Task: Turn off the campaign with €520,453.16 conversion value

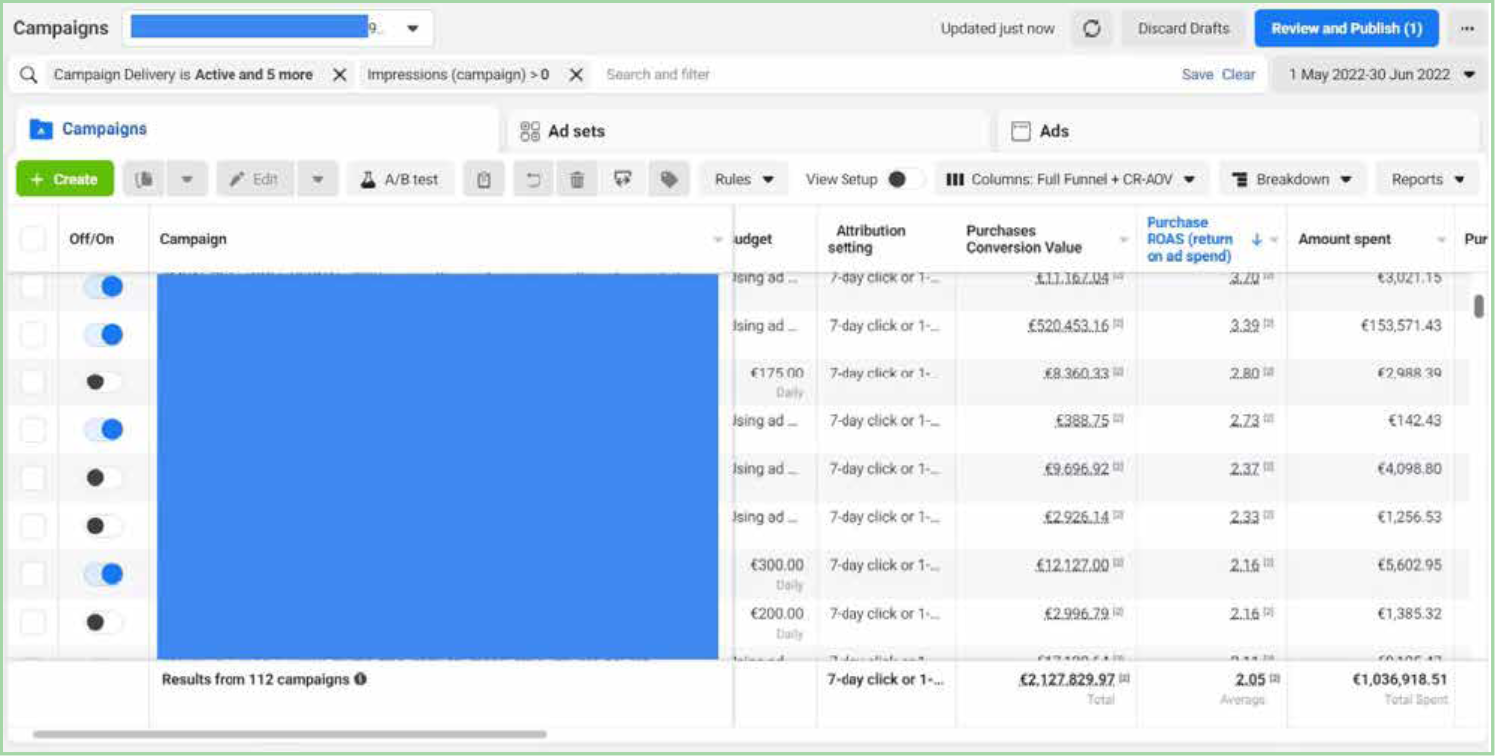Action: coord(104,335)
